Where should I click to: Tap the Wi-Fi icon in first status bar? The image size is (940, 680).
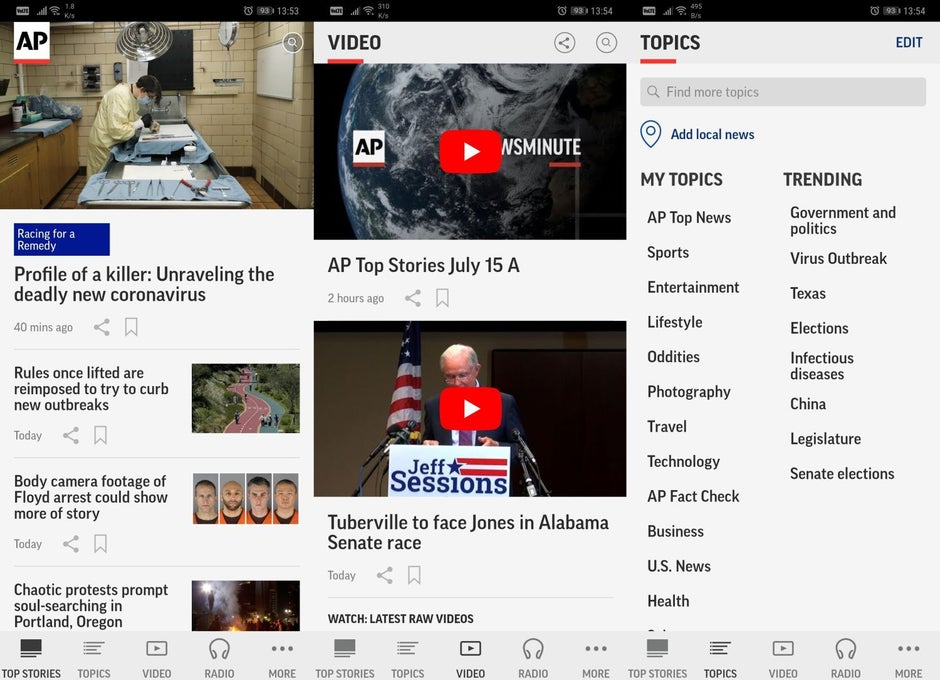(55, 11)
